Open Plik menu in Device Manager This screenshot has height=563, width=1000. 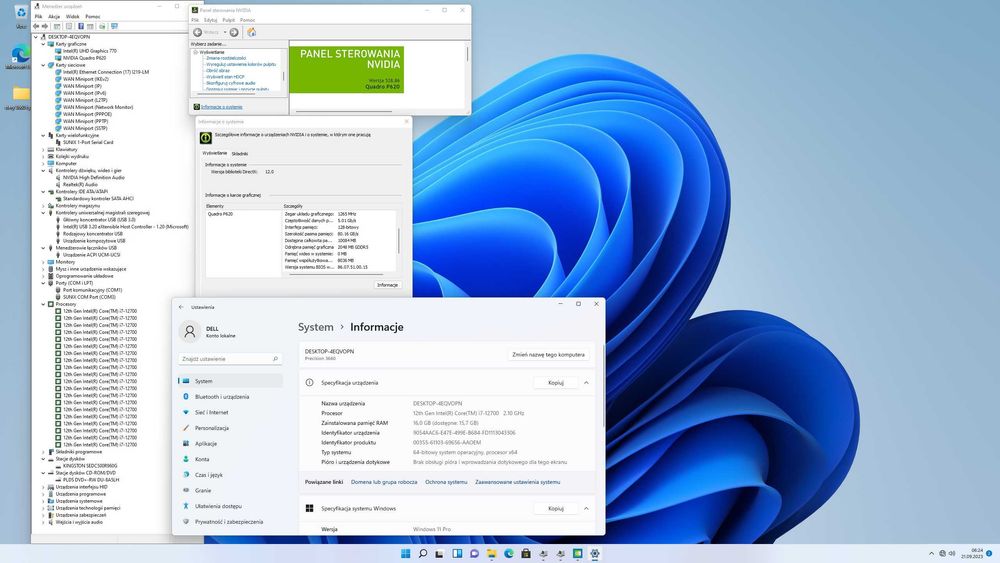pyautogui.click(x=38, y=17)
